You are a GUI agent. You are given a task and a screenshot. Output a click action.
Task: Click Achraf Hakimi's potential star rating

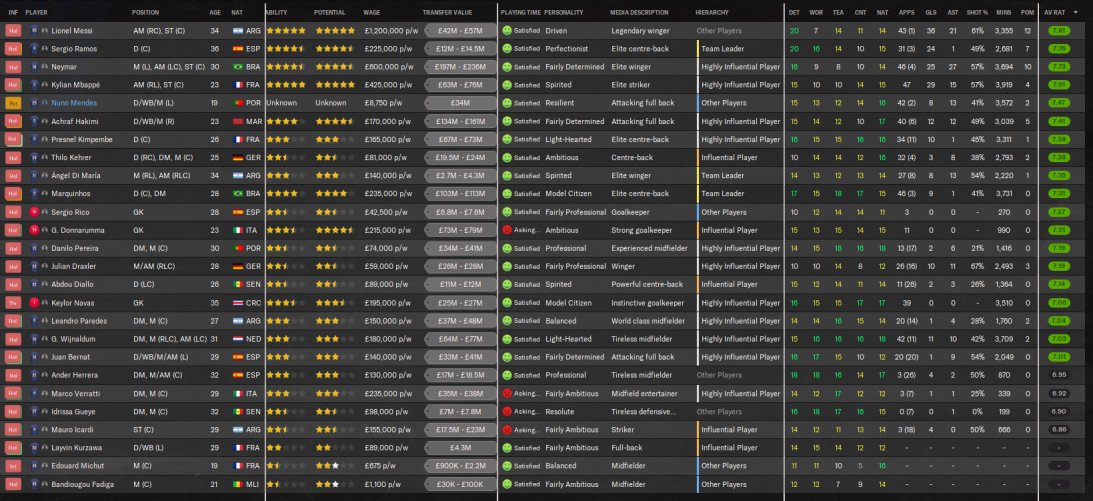point(335,121)
